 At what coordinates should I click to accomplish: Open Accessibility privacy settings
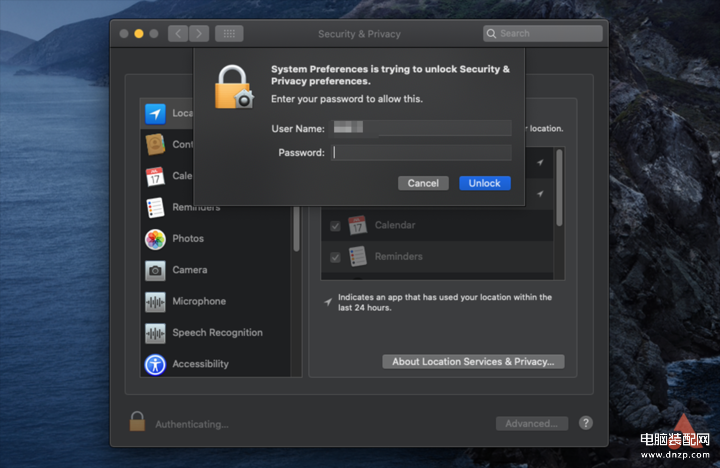pos(216,364)
